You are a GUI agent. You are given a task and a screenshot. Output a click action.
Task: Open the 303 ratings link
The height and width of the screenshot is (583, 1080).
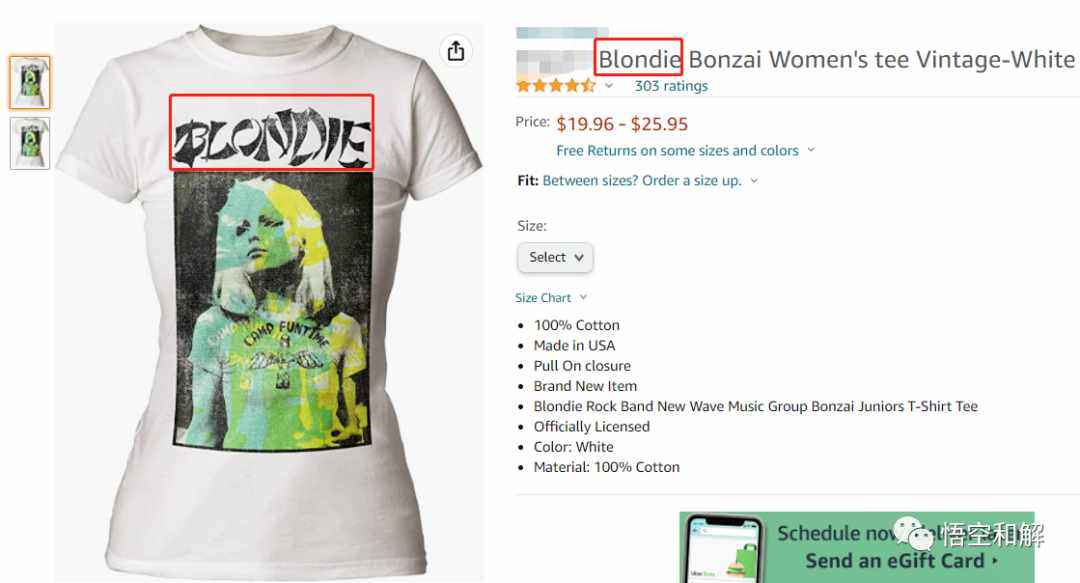coord(671,86)
